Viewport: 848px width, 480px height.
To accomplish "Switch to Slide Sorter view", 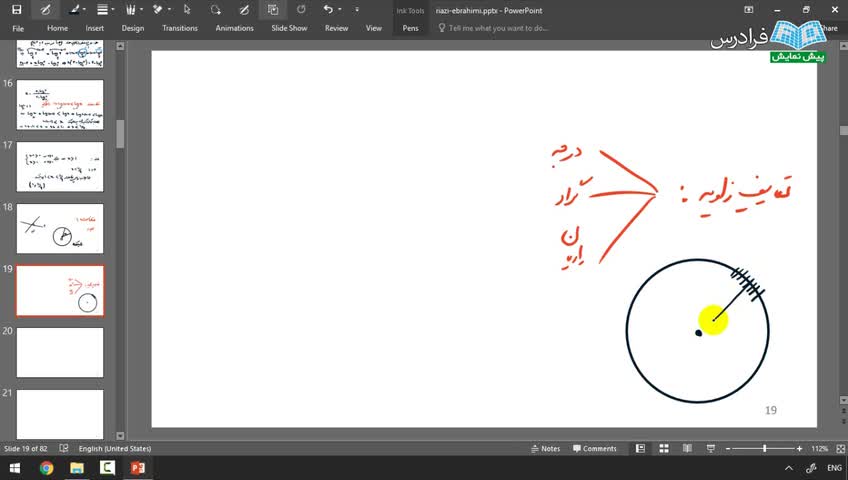I will [x=664, y=449].
